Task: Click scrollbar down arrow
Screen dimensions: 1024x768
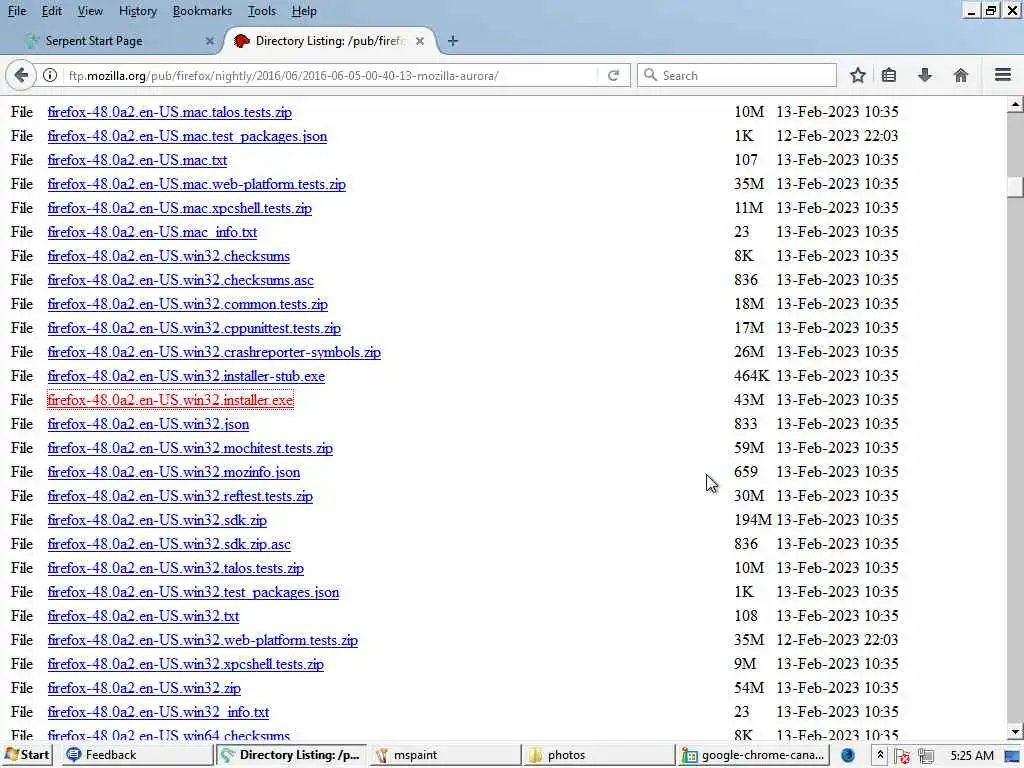Action: click(x=1015, y=733)
